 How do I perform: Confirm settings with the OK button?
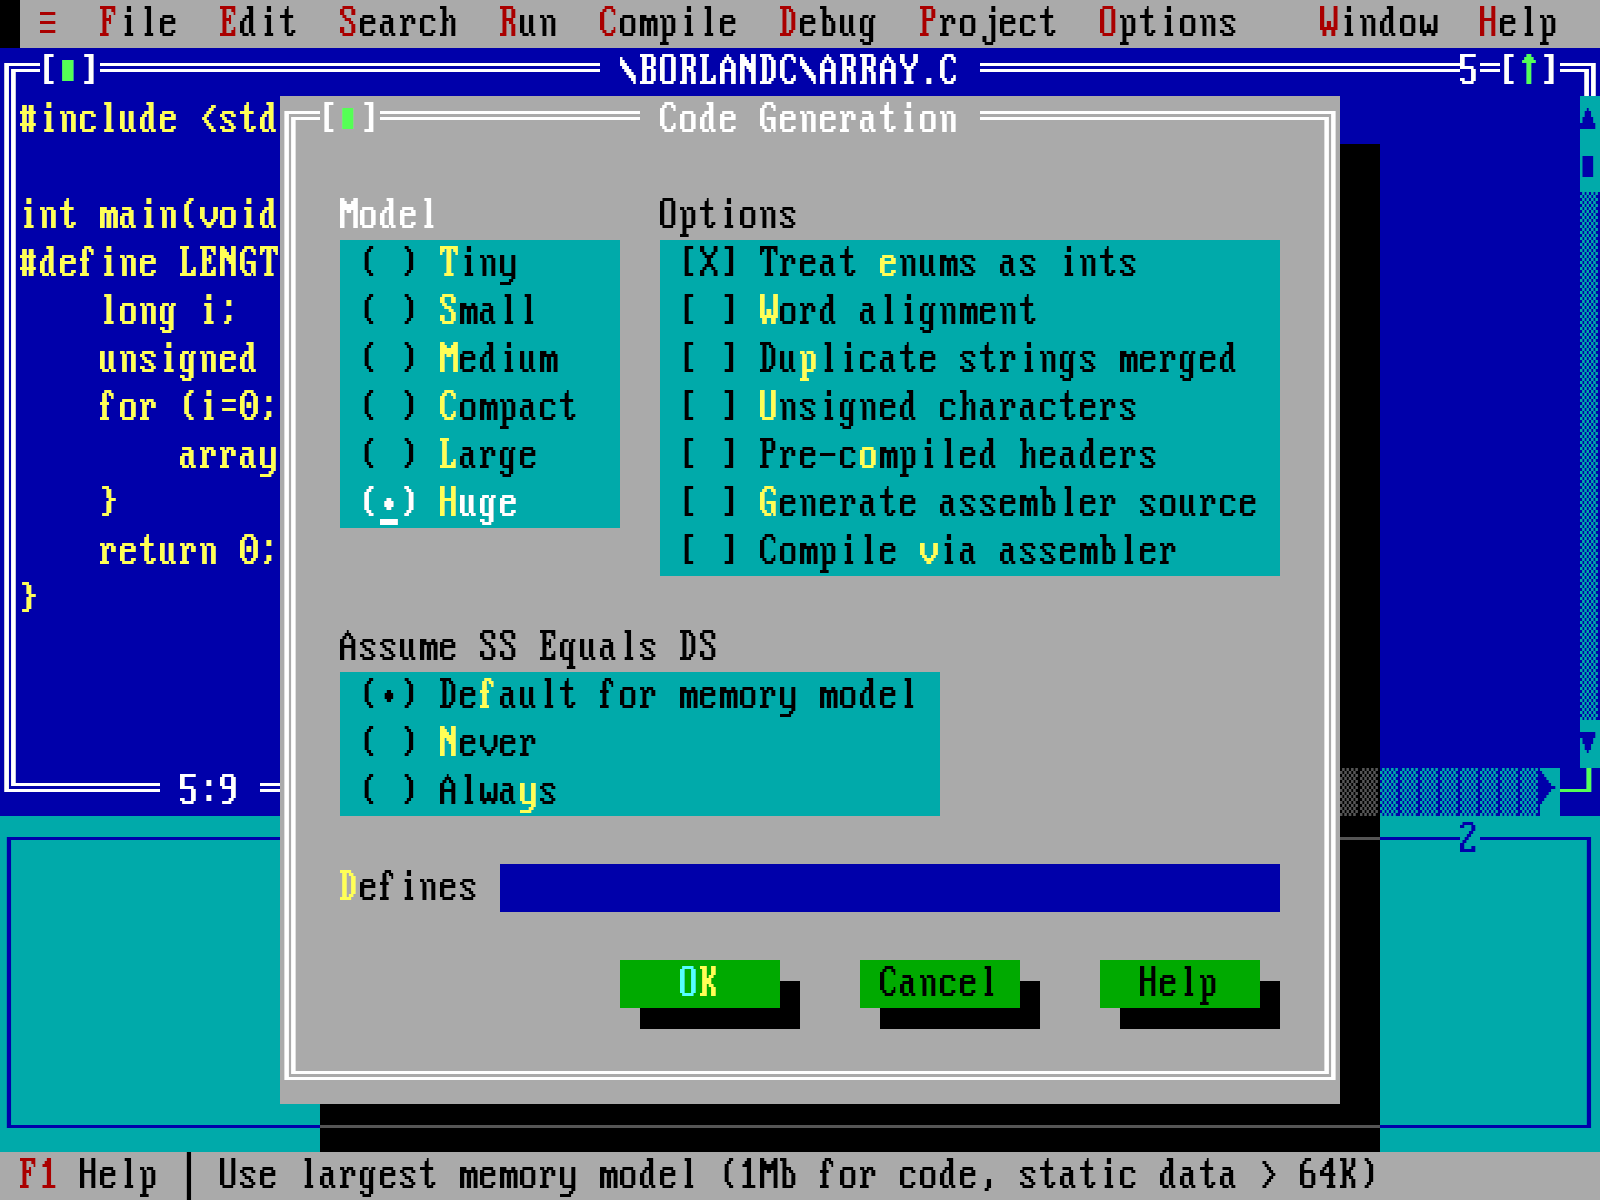(x=699, y=983)
